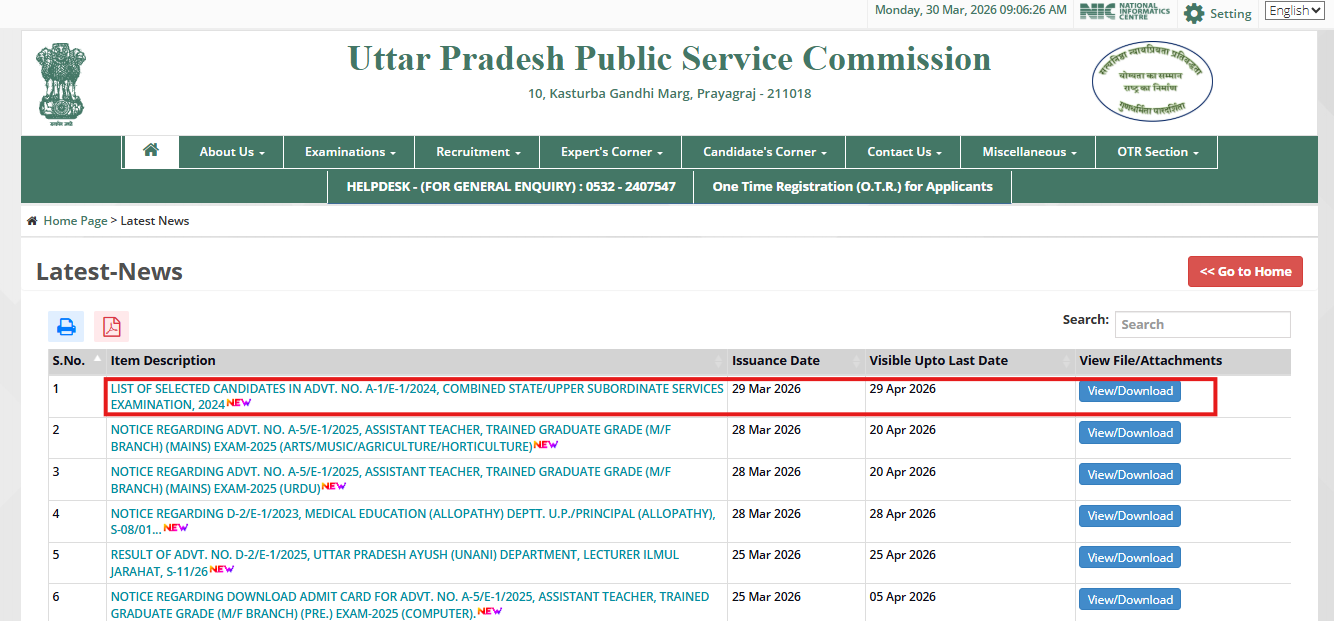Change language using the English selector
The height and width of the screenshot is (621, 1334).
1294,9
